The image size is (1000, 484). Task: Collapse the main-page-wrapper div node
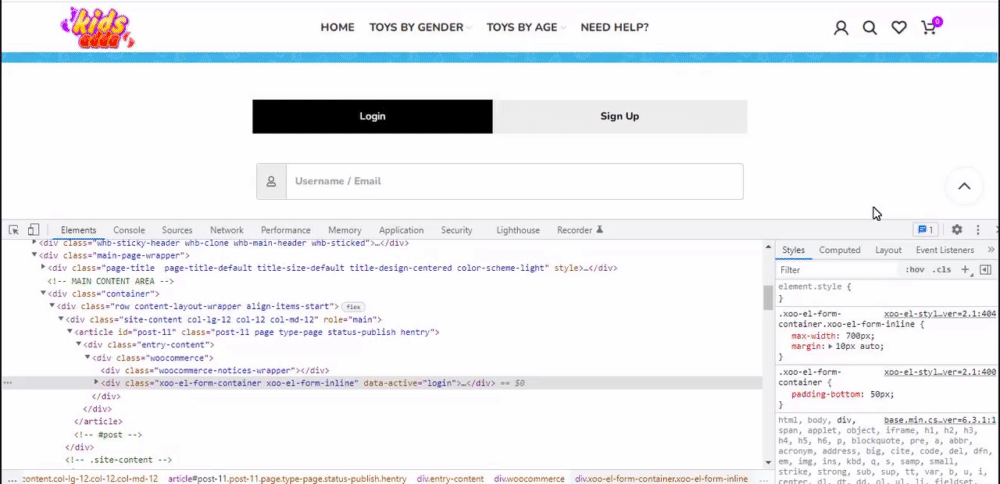tap(34, 256)
